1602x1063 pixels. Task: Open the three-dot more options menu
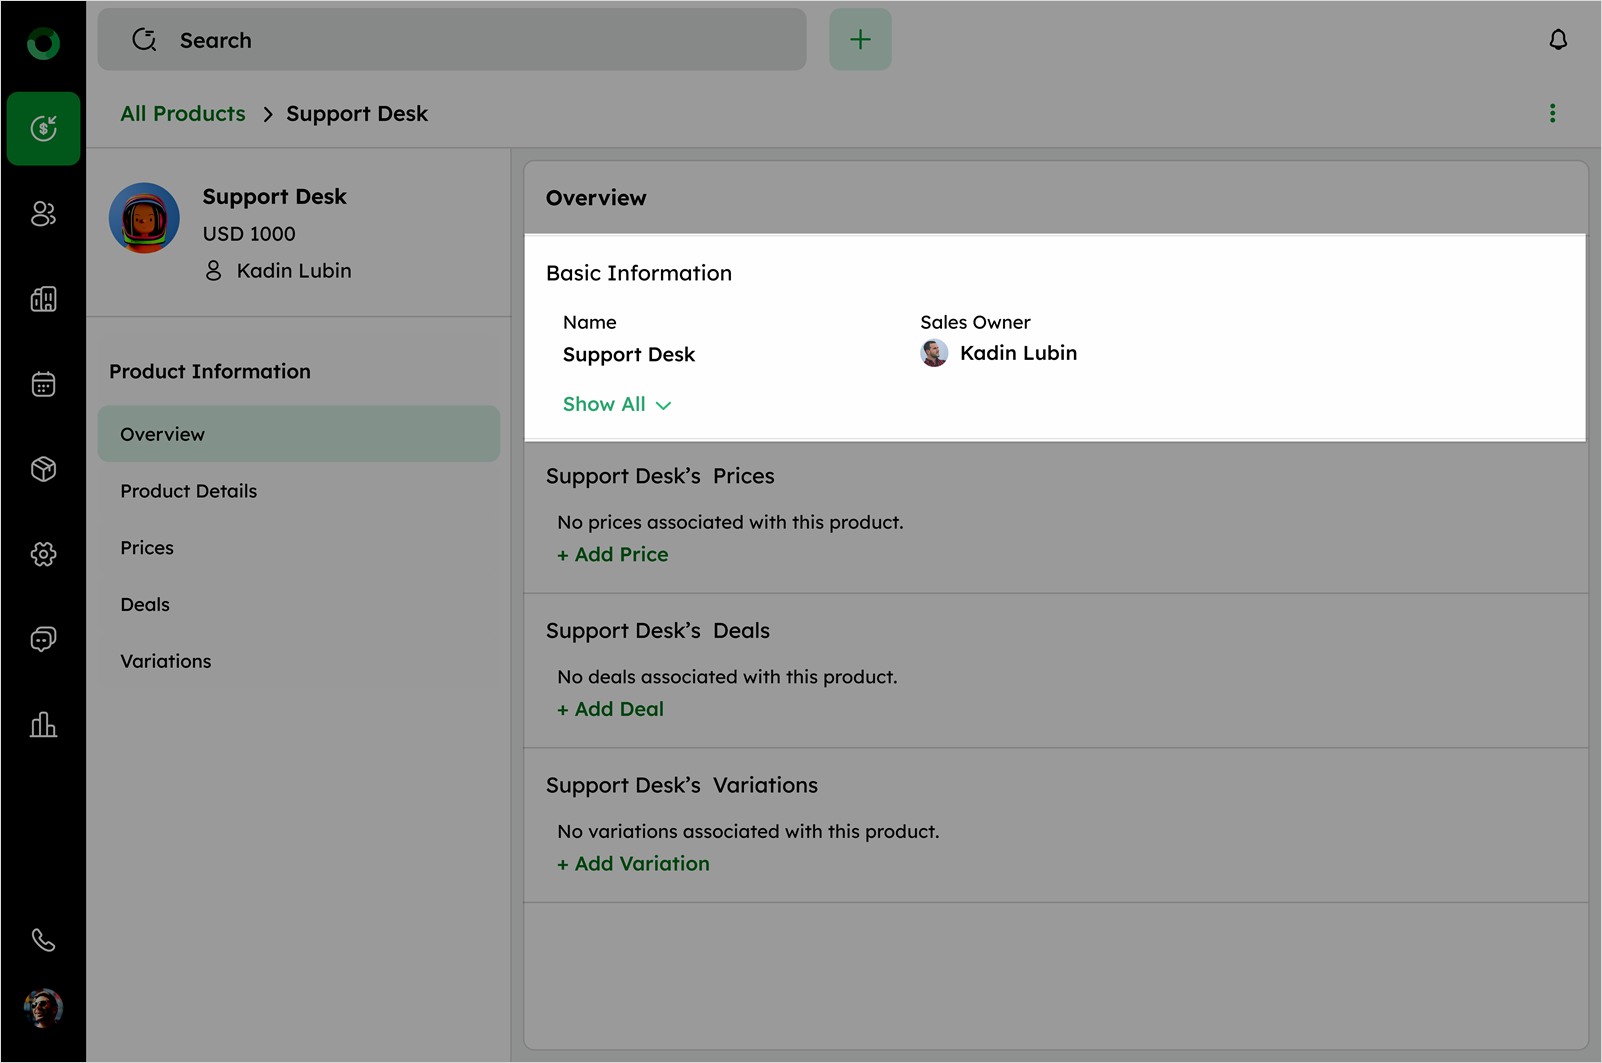pos(1552,113)
